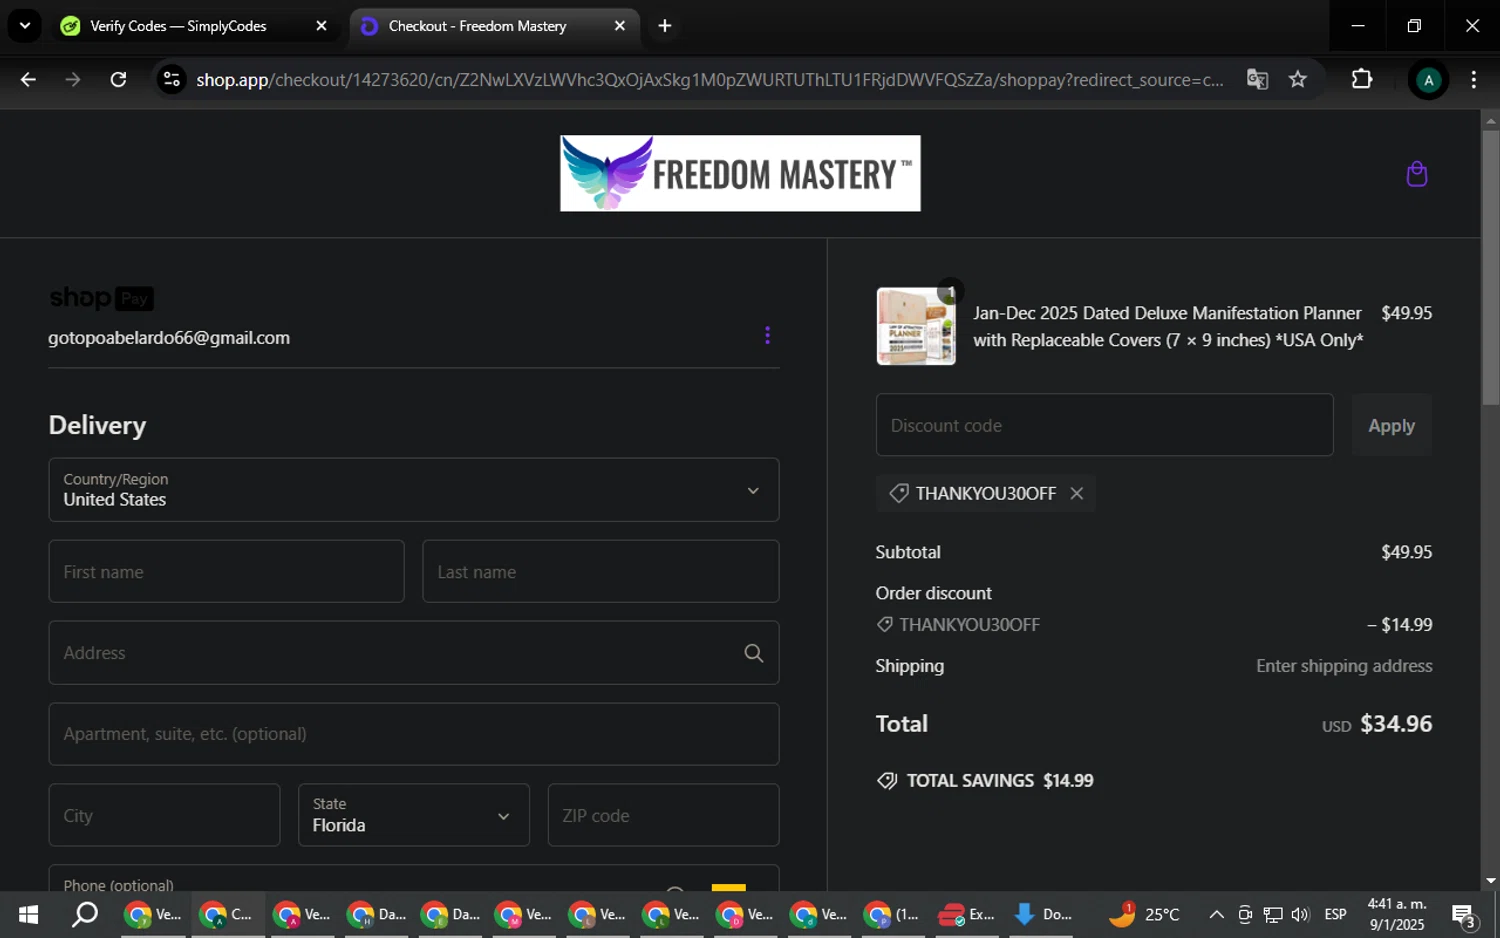Focus the First name field
1500x938 pixels.
tap(226, 572)
